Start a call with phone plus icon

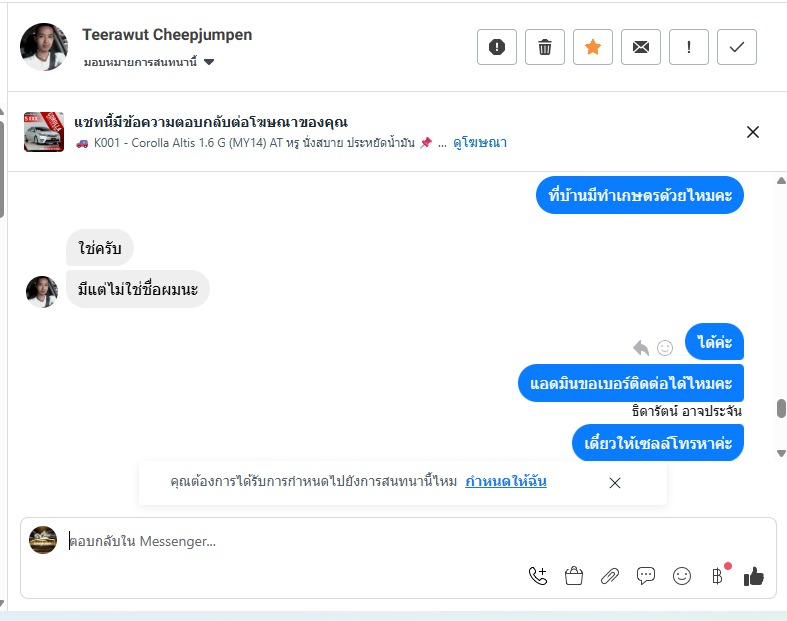pos(538,576)
